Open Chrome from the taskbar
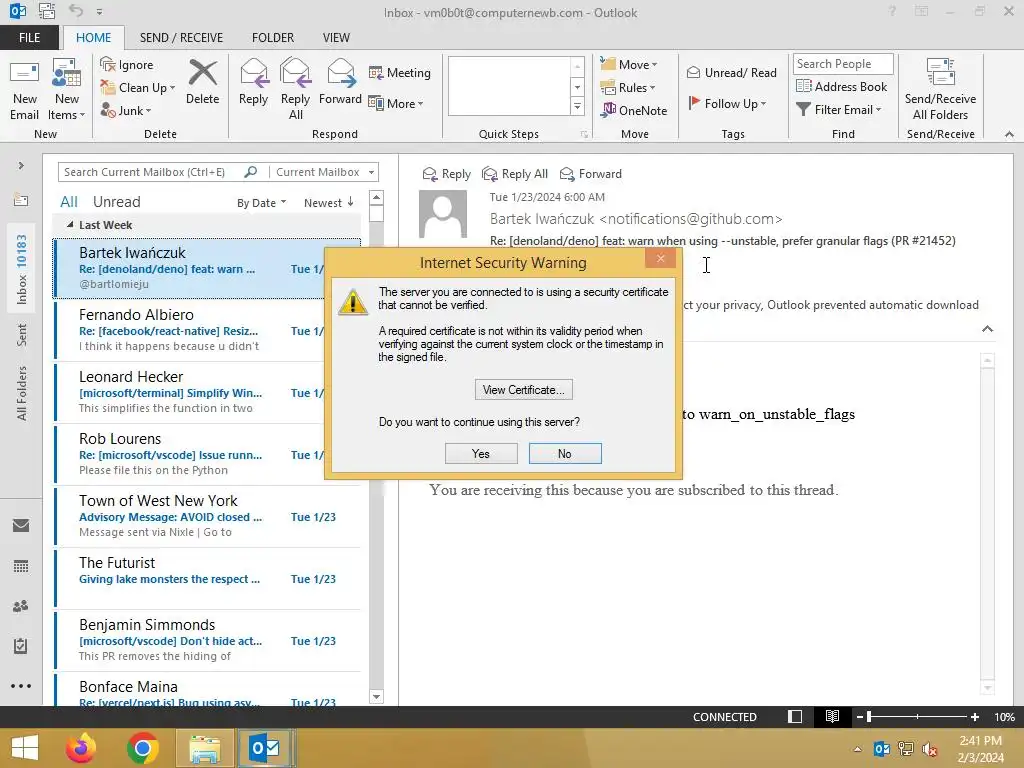 coord(143,748)
